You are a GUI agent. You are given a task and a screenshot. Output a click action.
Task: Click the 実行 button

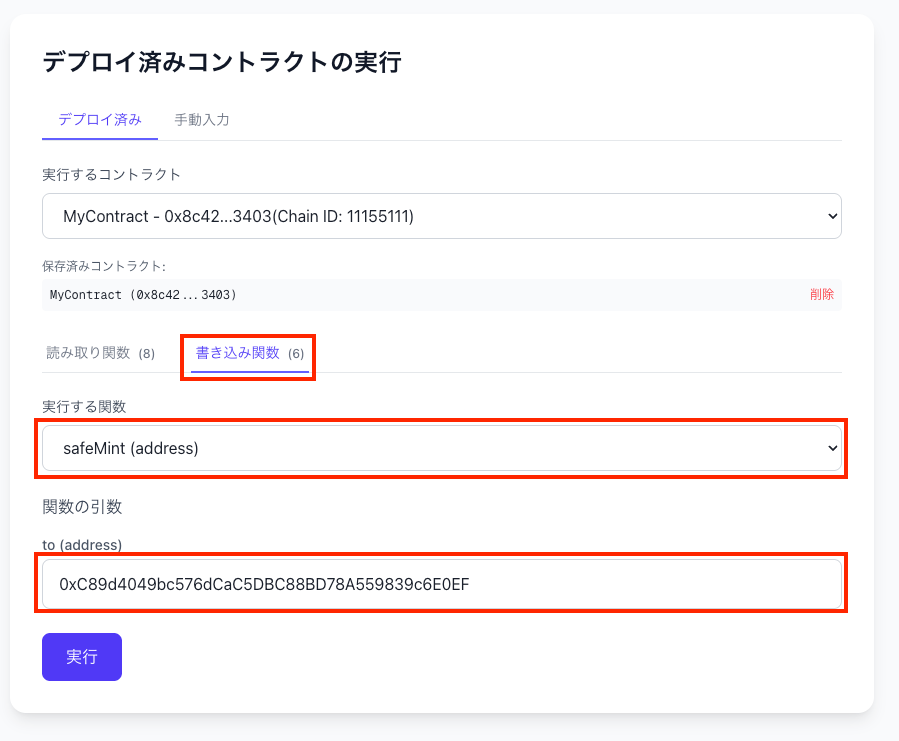point(82,657)
